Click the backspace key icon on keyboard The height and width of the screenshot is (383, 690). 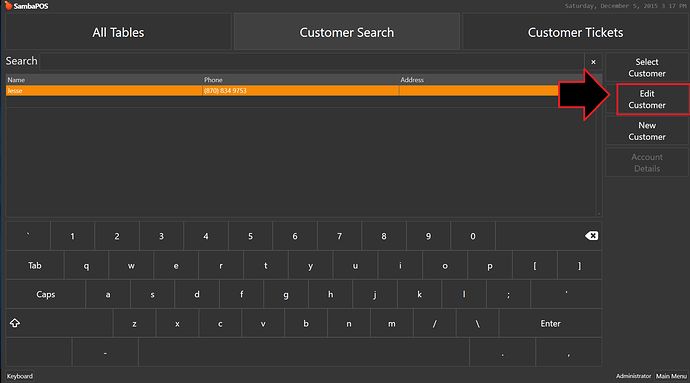tap(591, 236)
